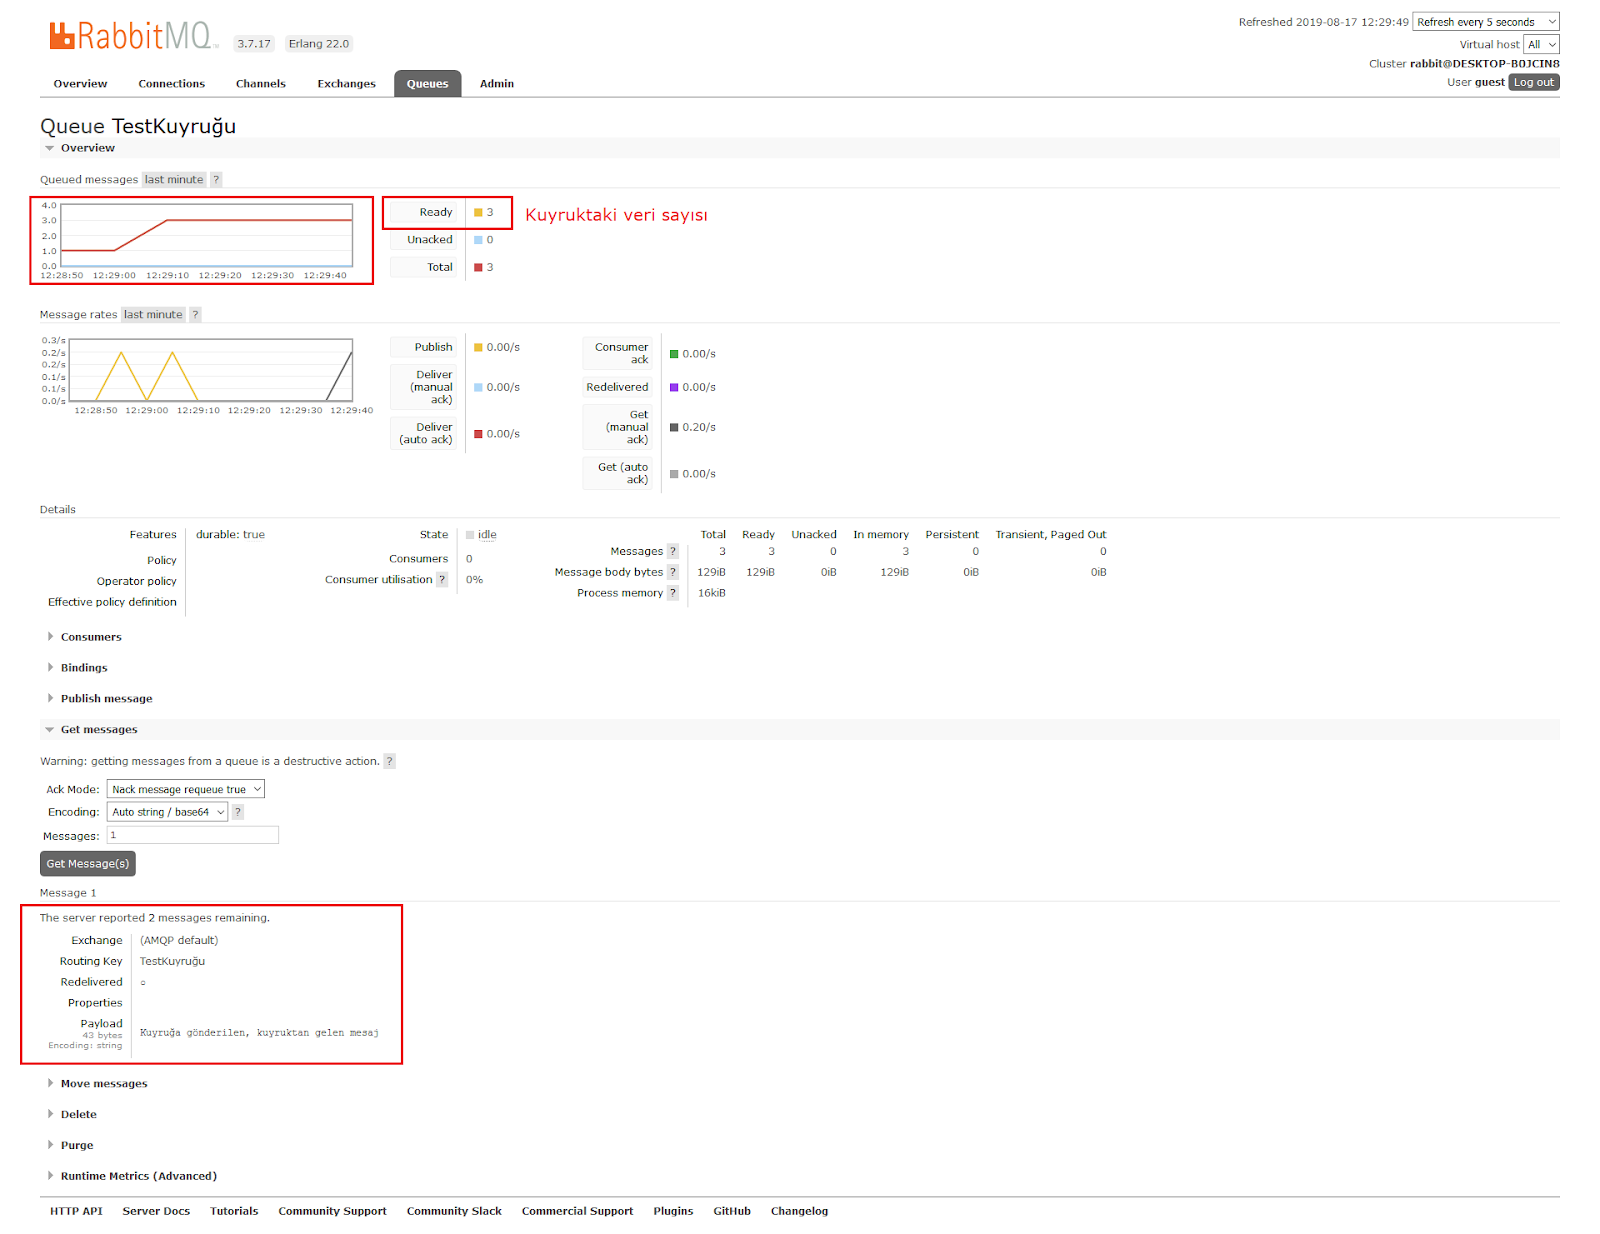Screen dimensions: 1600x1234
Task: Click the TestKuyruğu routing key value
Action: [172, 962]
